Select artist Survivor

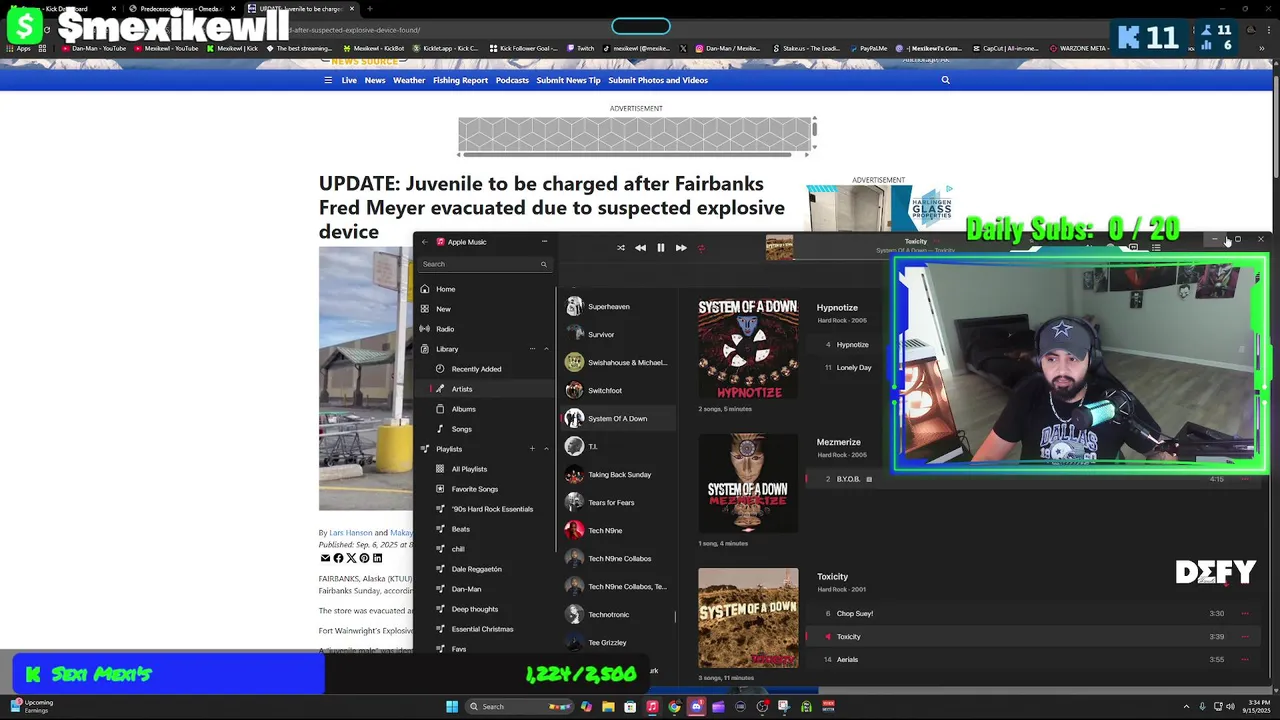point(617,335)
